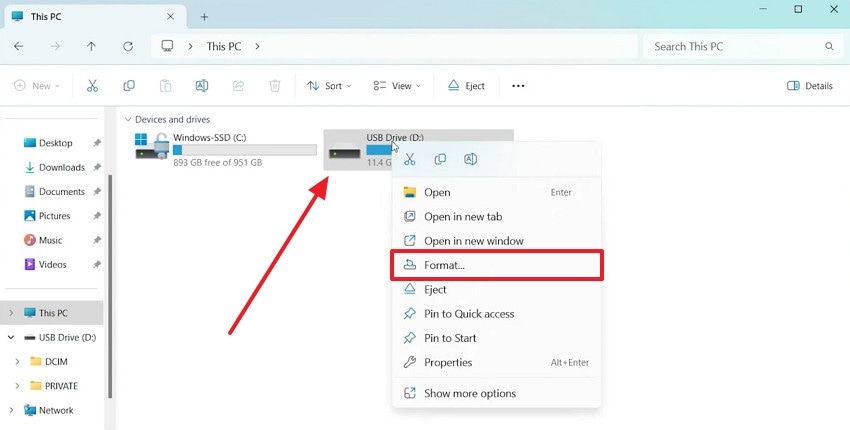Click the search magnifier icon

tap(829, 47)
